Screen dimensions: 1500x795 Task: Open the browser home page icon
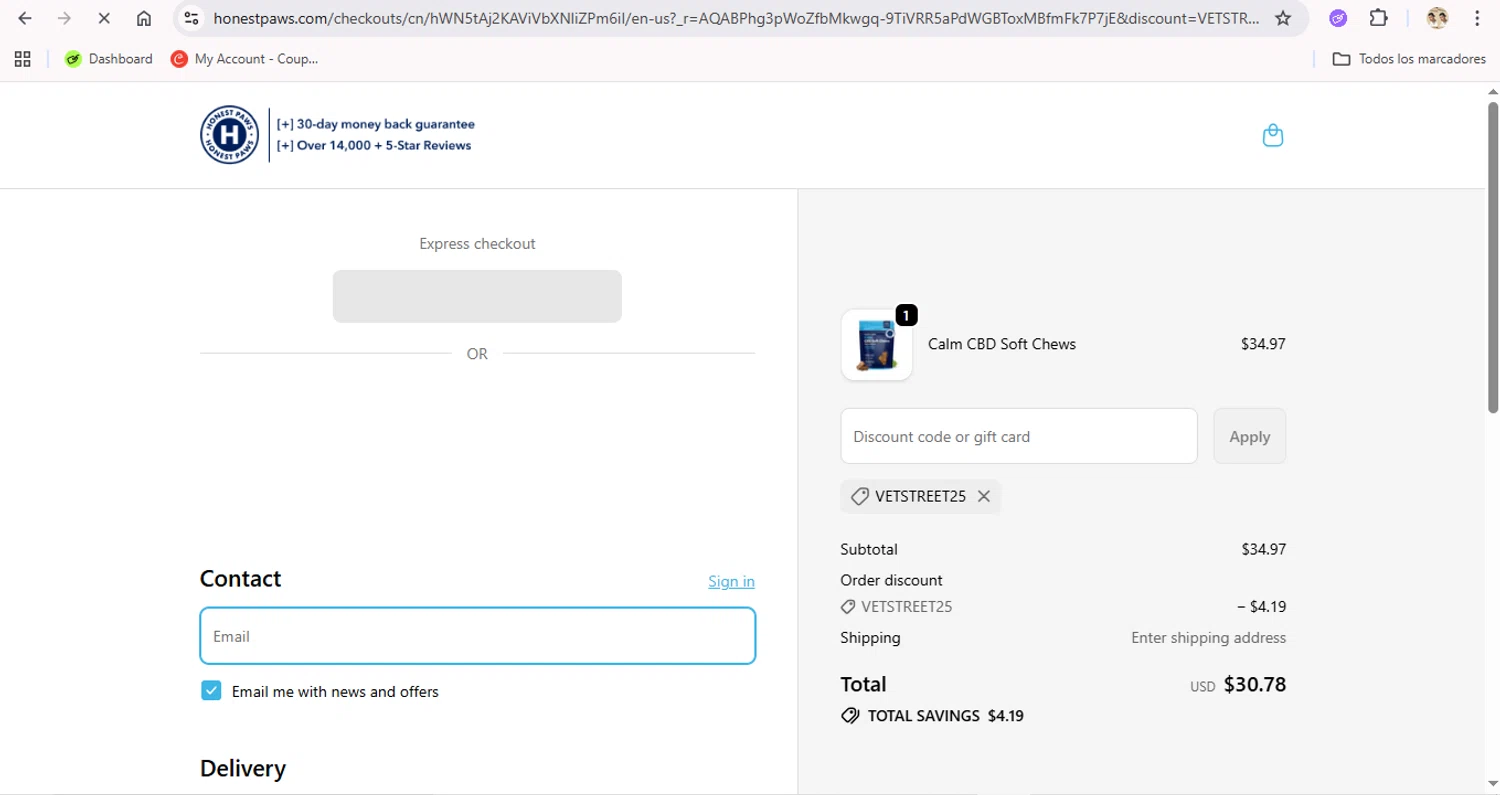pyautogui.click(x=144, y=18)
